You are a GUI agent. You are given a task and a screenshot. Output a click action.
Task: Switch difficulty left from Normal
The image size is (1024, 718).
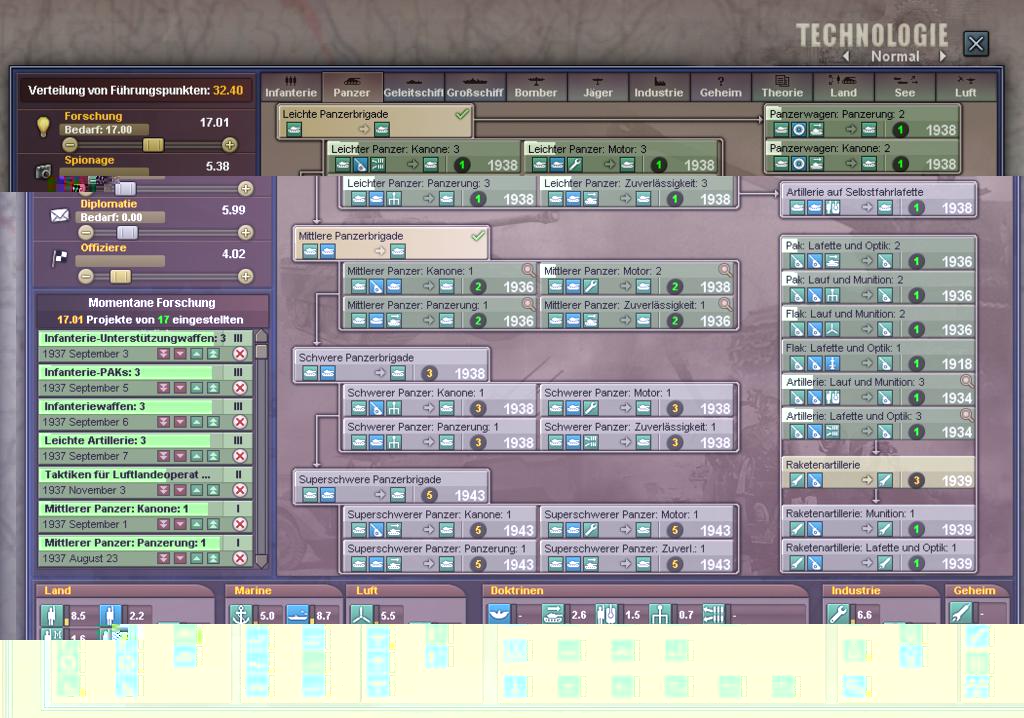pyautogui.click(x=846, y=56)
